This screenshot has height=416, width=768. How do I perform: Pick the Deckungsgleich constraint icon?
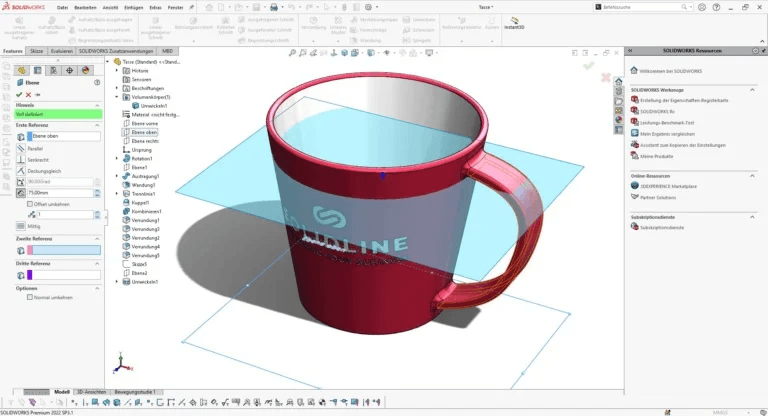tap(21, 171)
